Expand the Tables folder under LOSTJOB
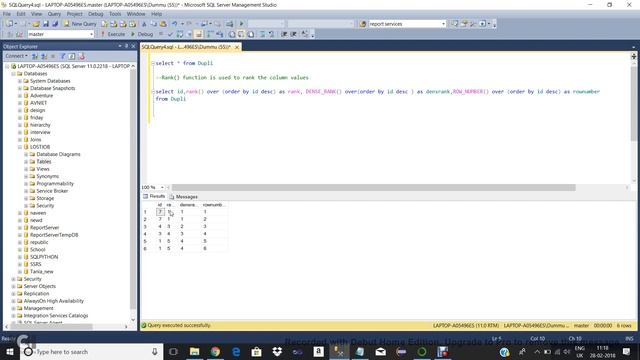This screenshot has height=360, width=640. (x=26, y=162)
